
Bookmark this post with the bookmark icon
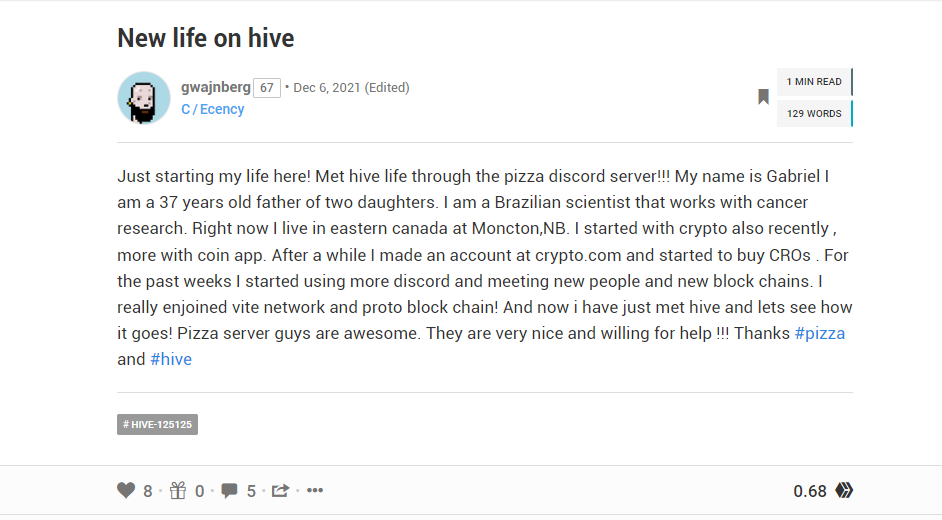pos(763,97)
